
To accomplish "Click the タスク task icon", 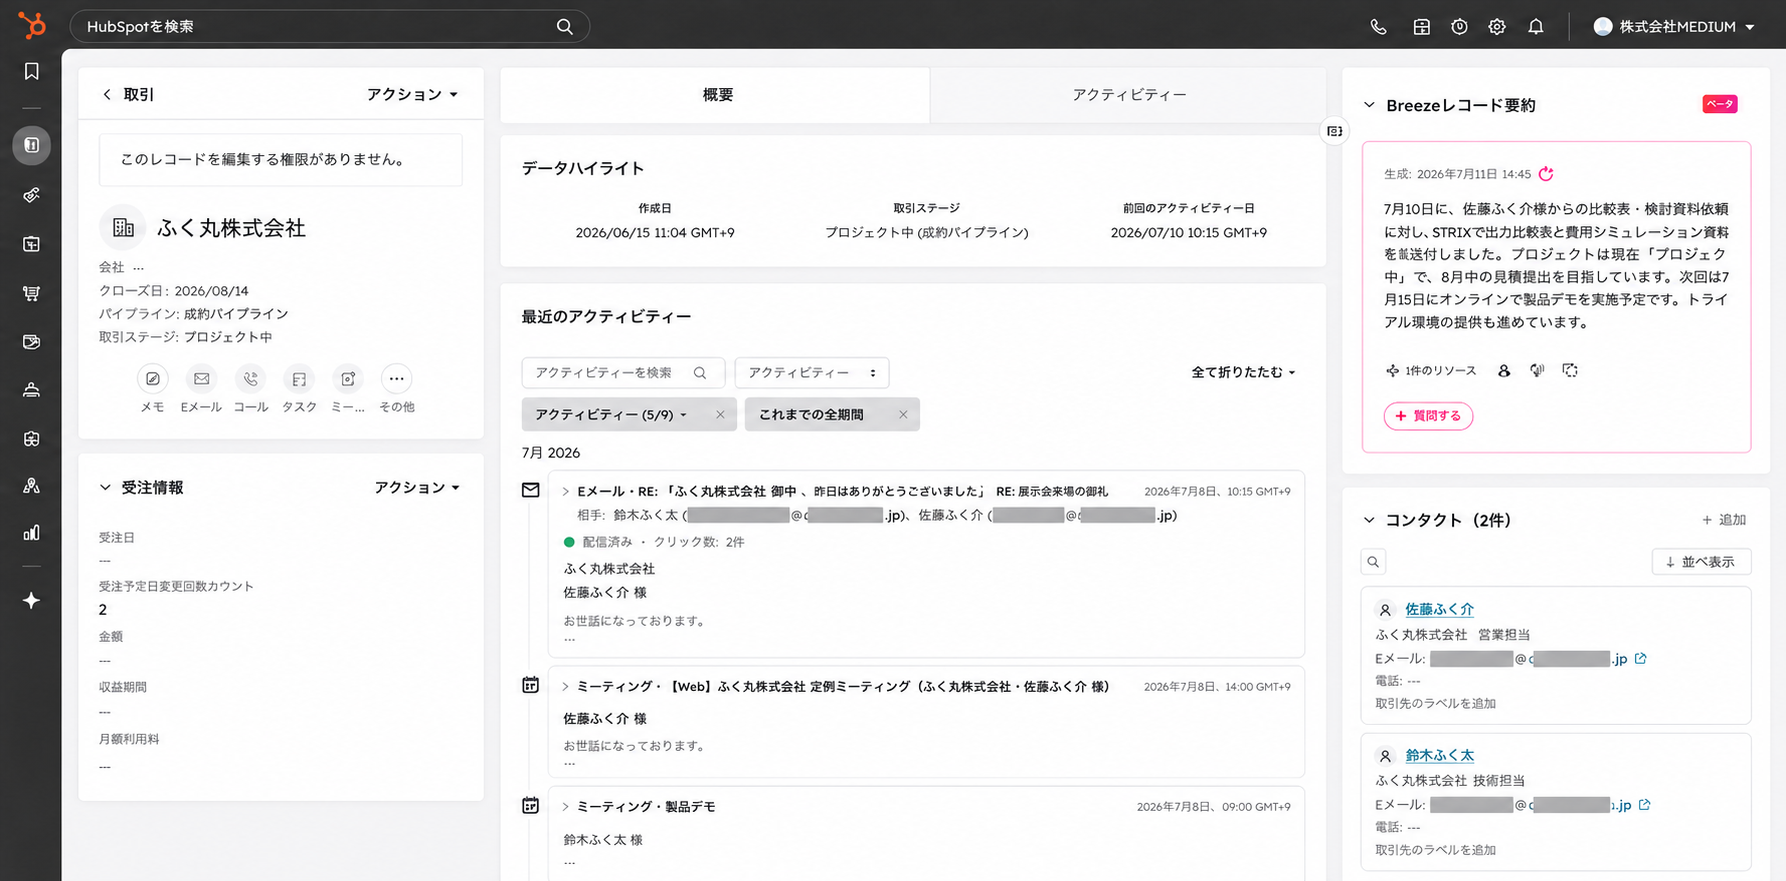I will 299,379.
